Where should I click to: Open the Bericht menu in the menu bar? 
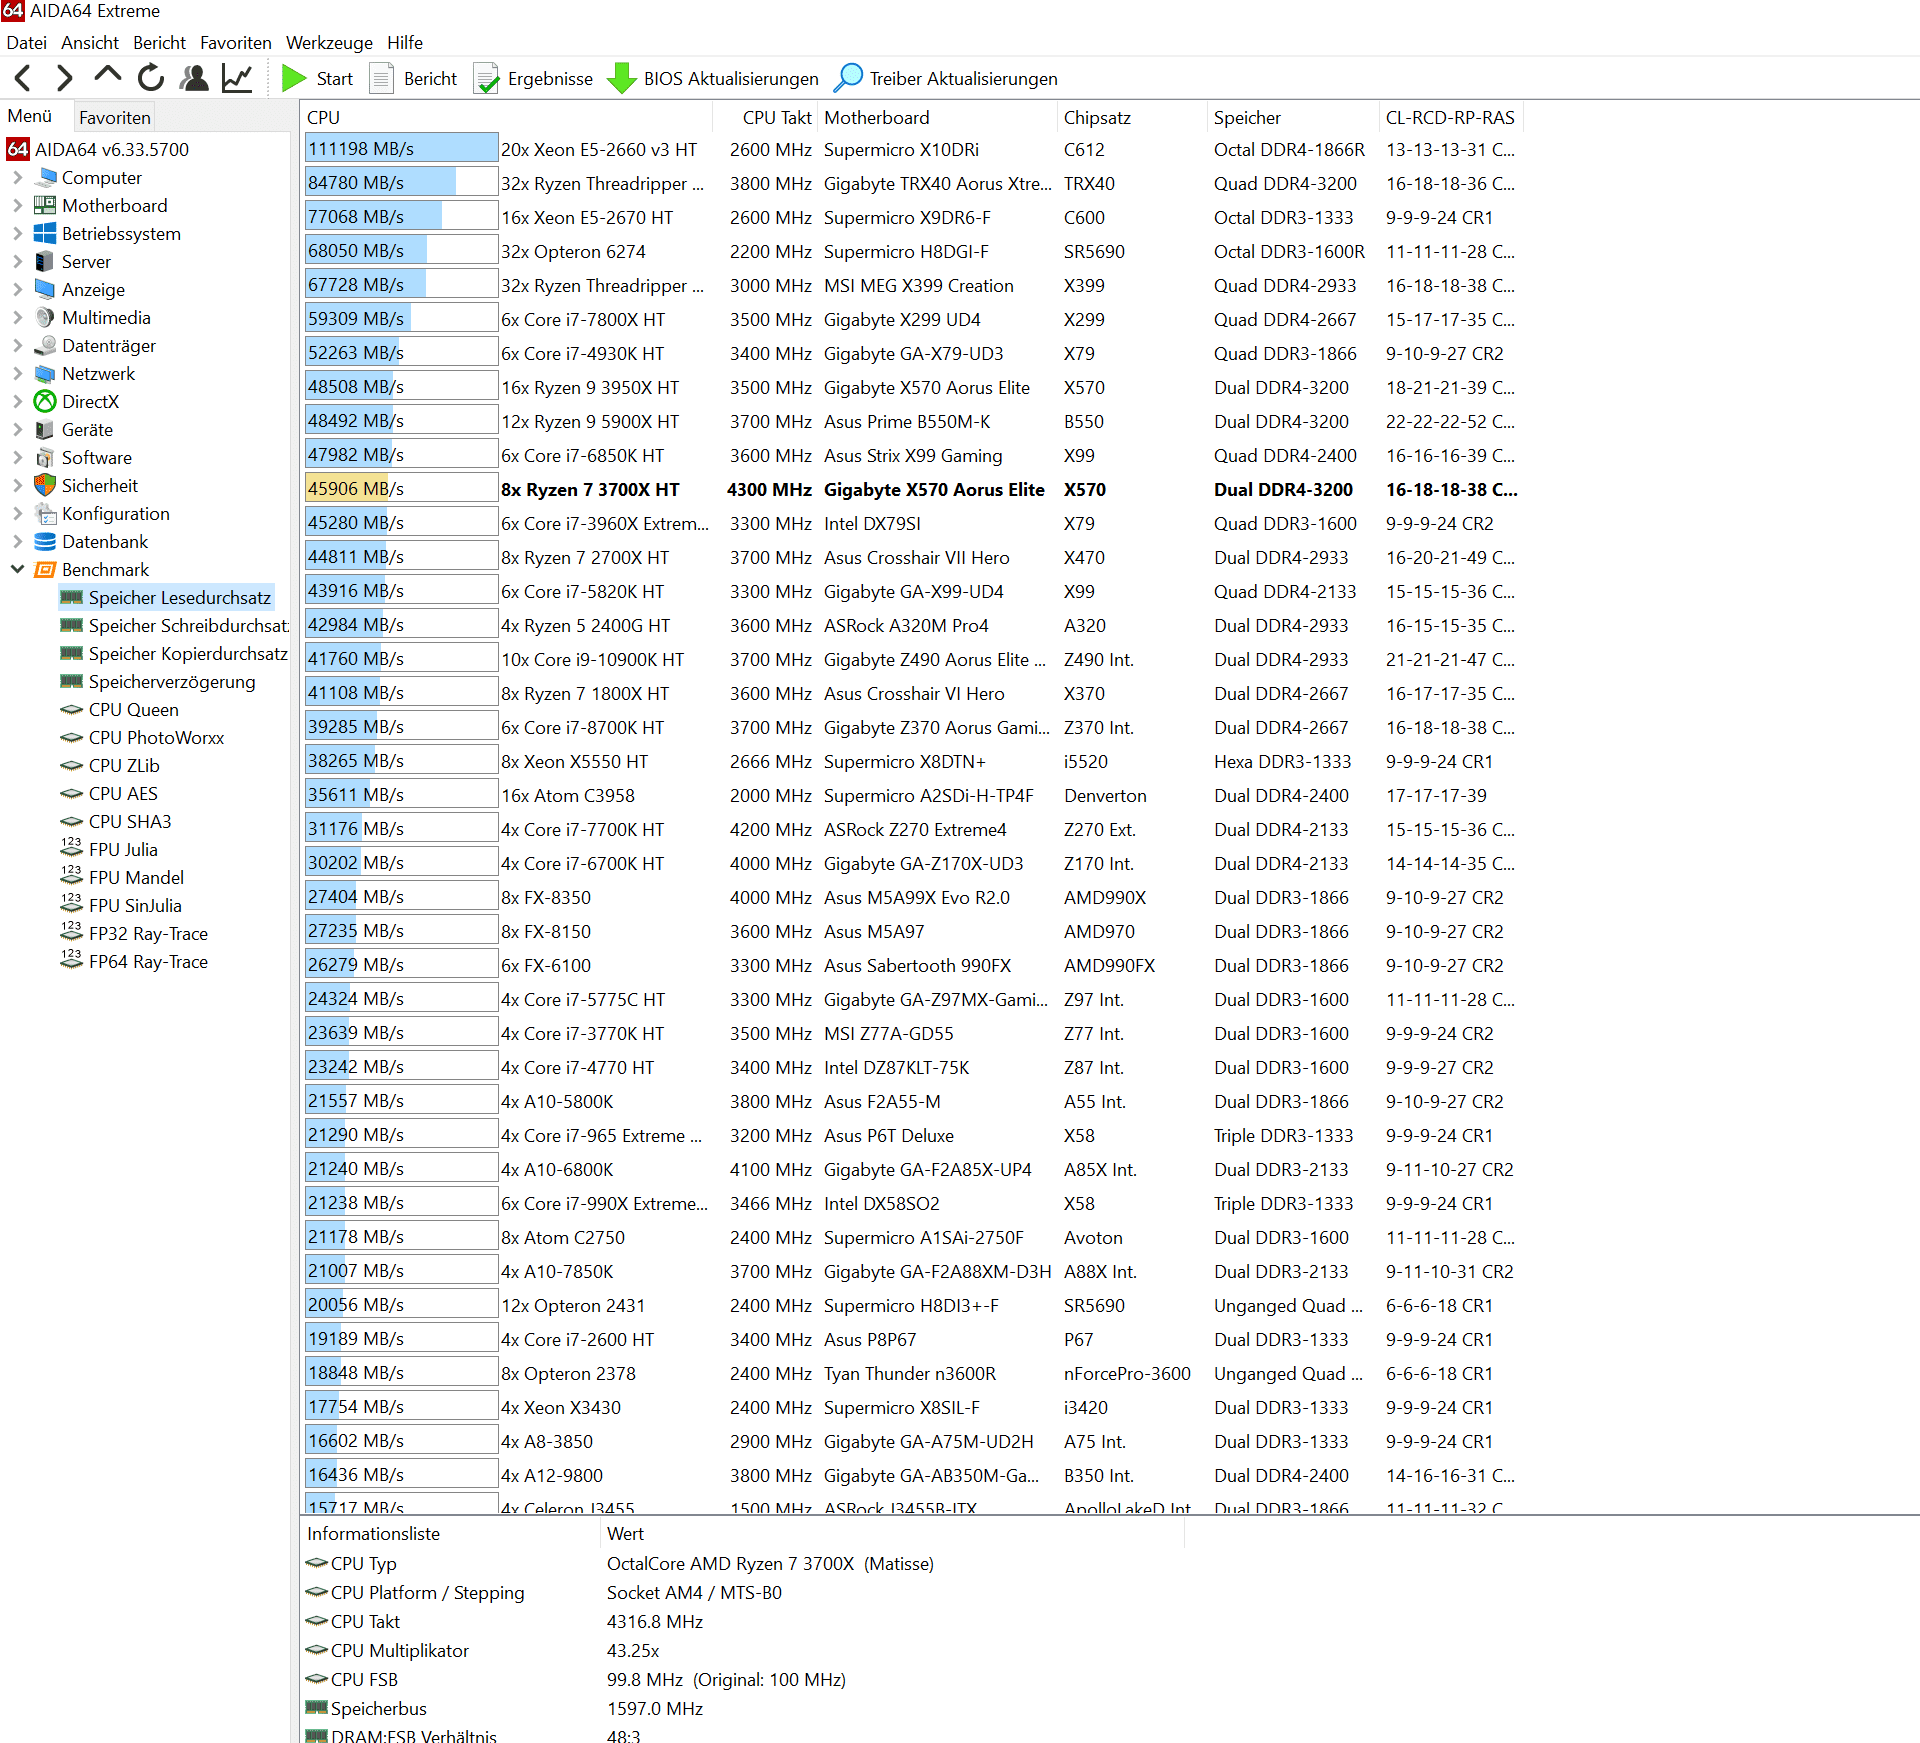159,43
